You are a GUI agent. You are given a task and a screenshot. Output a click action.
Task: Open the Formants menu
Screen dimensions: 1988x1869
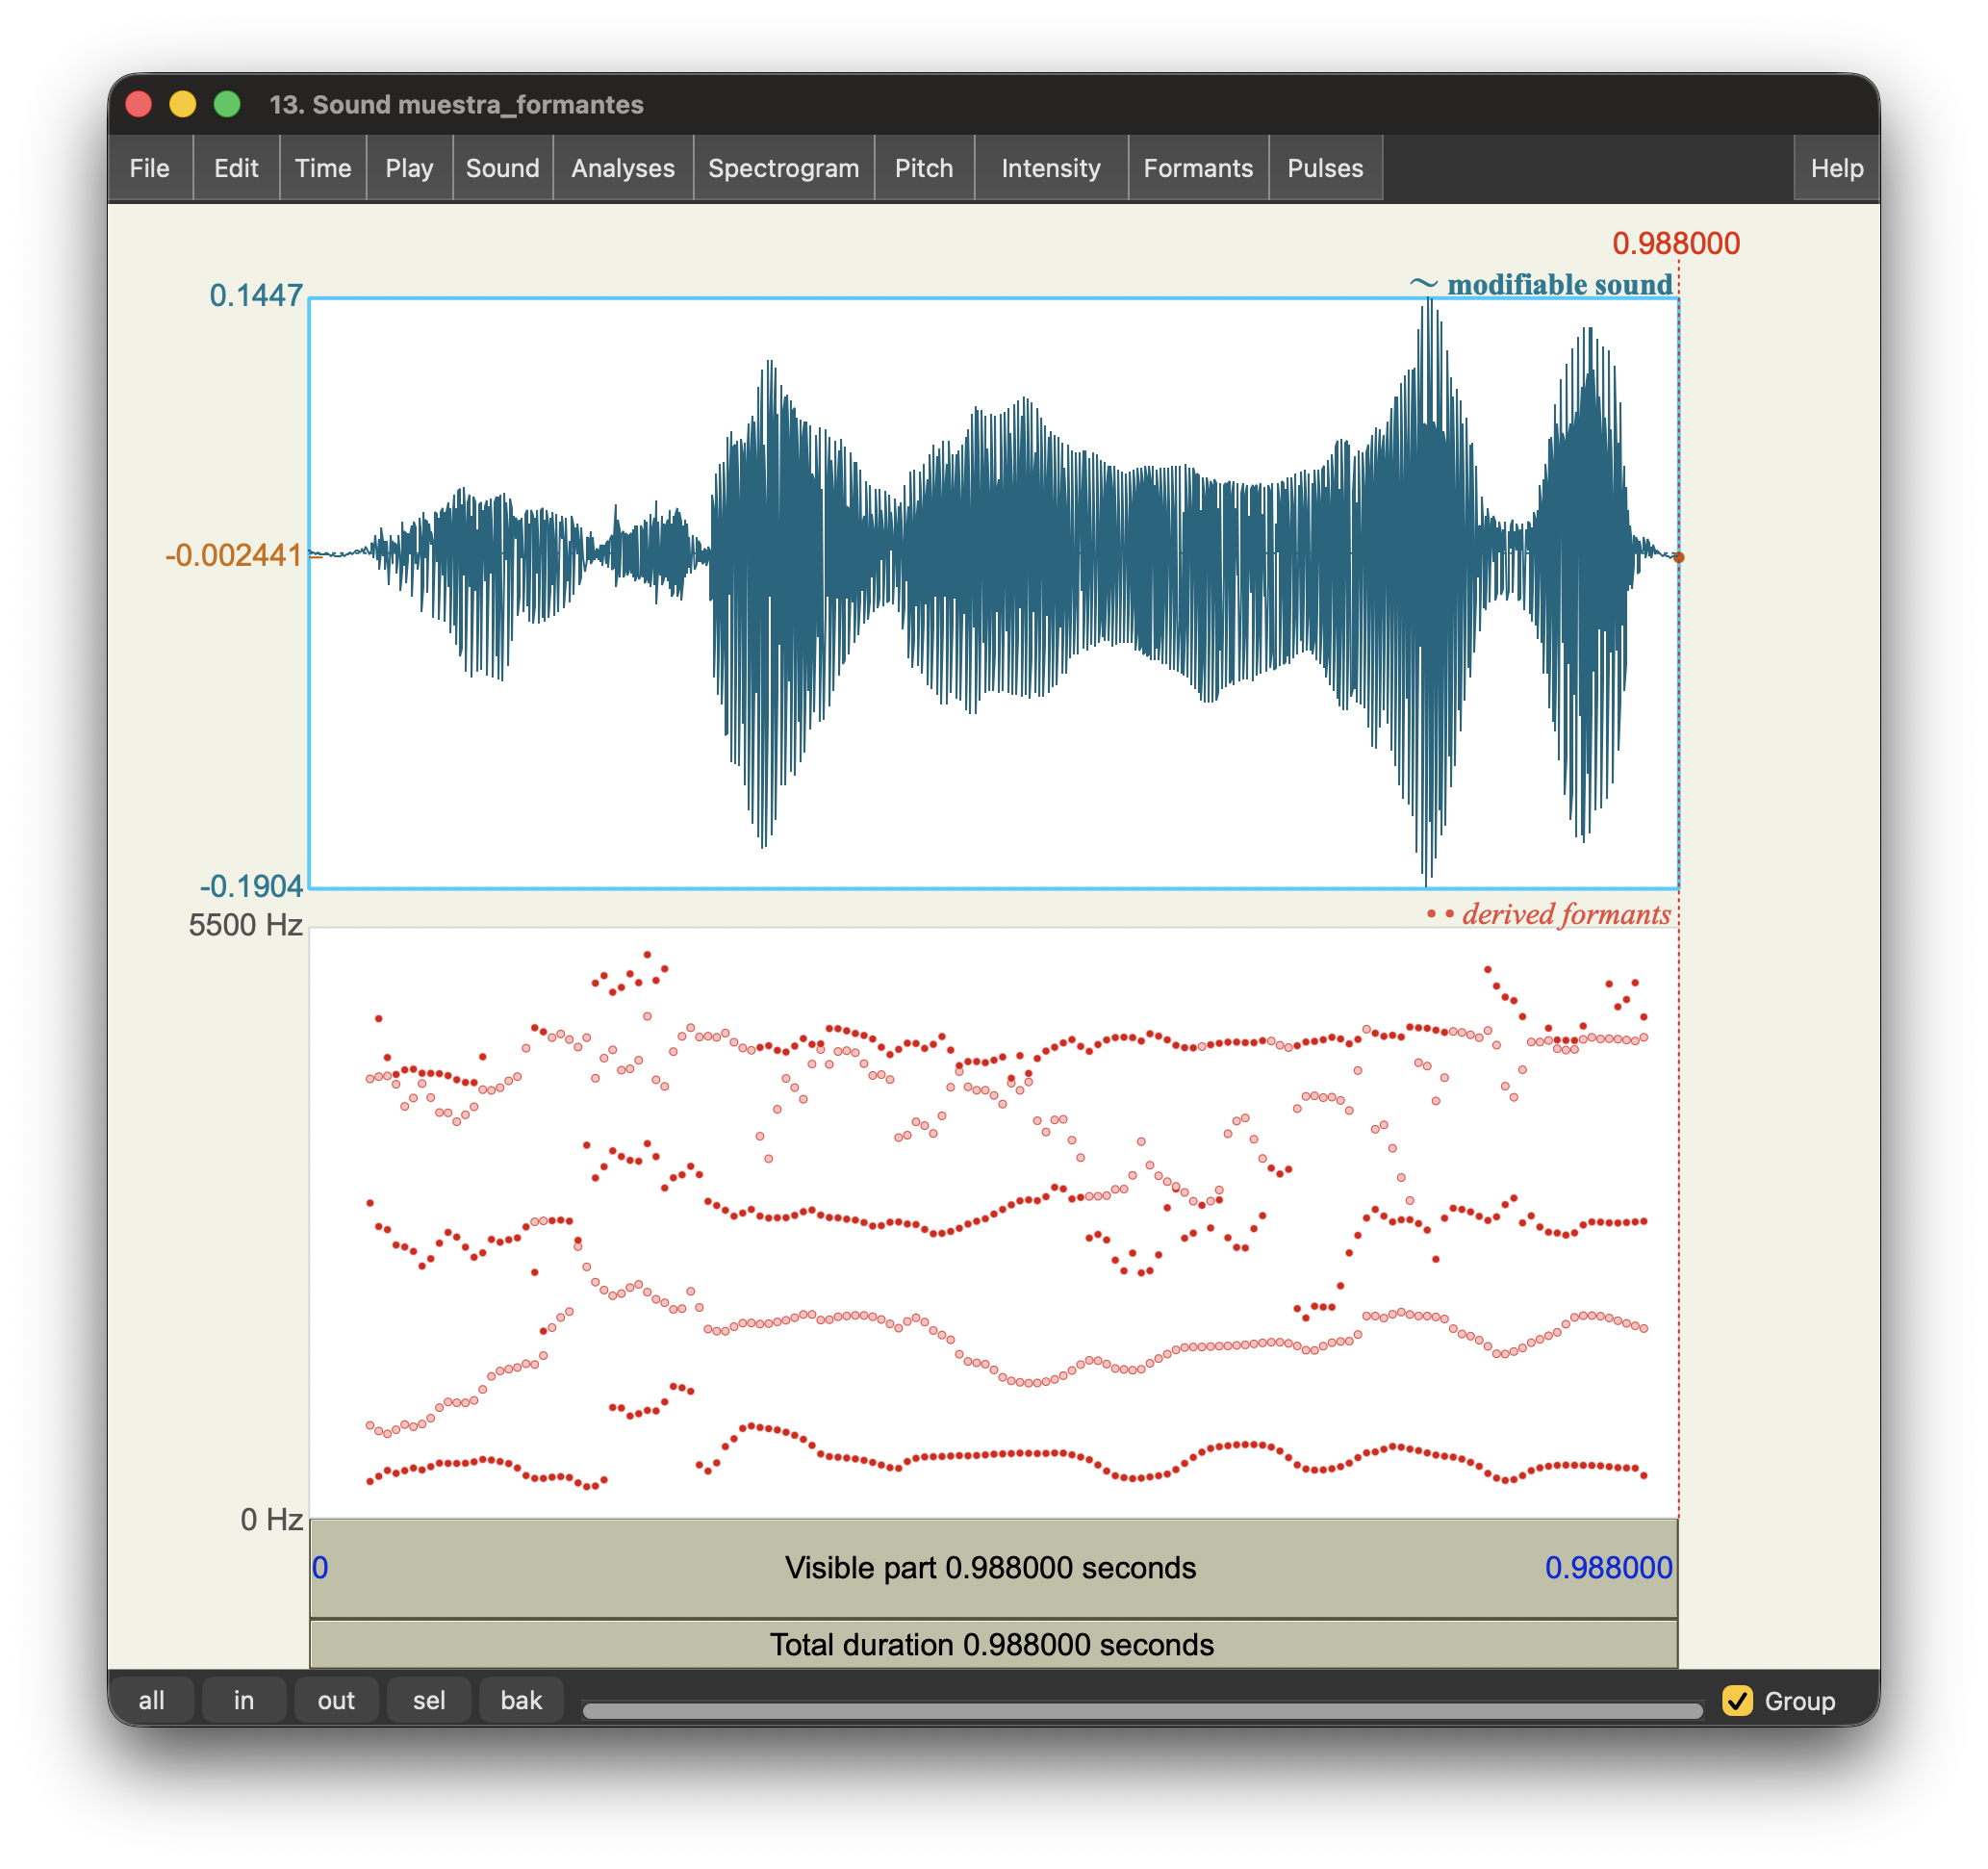[x=1197, y=168]
